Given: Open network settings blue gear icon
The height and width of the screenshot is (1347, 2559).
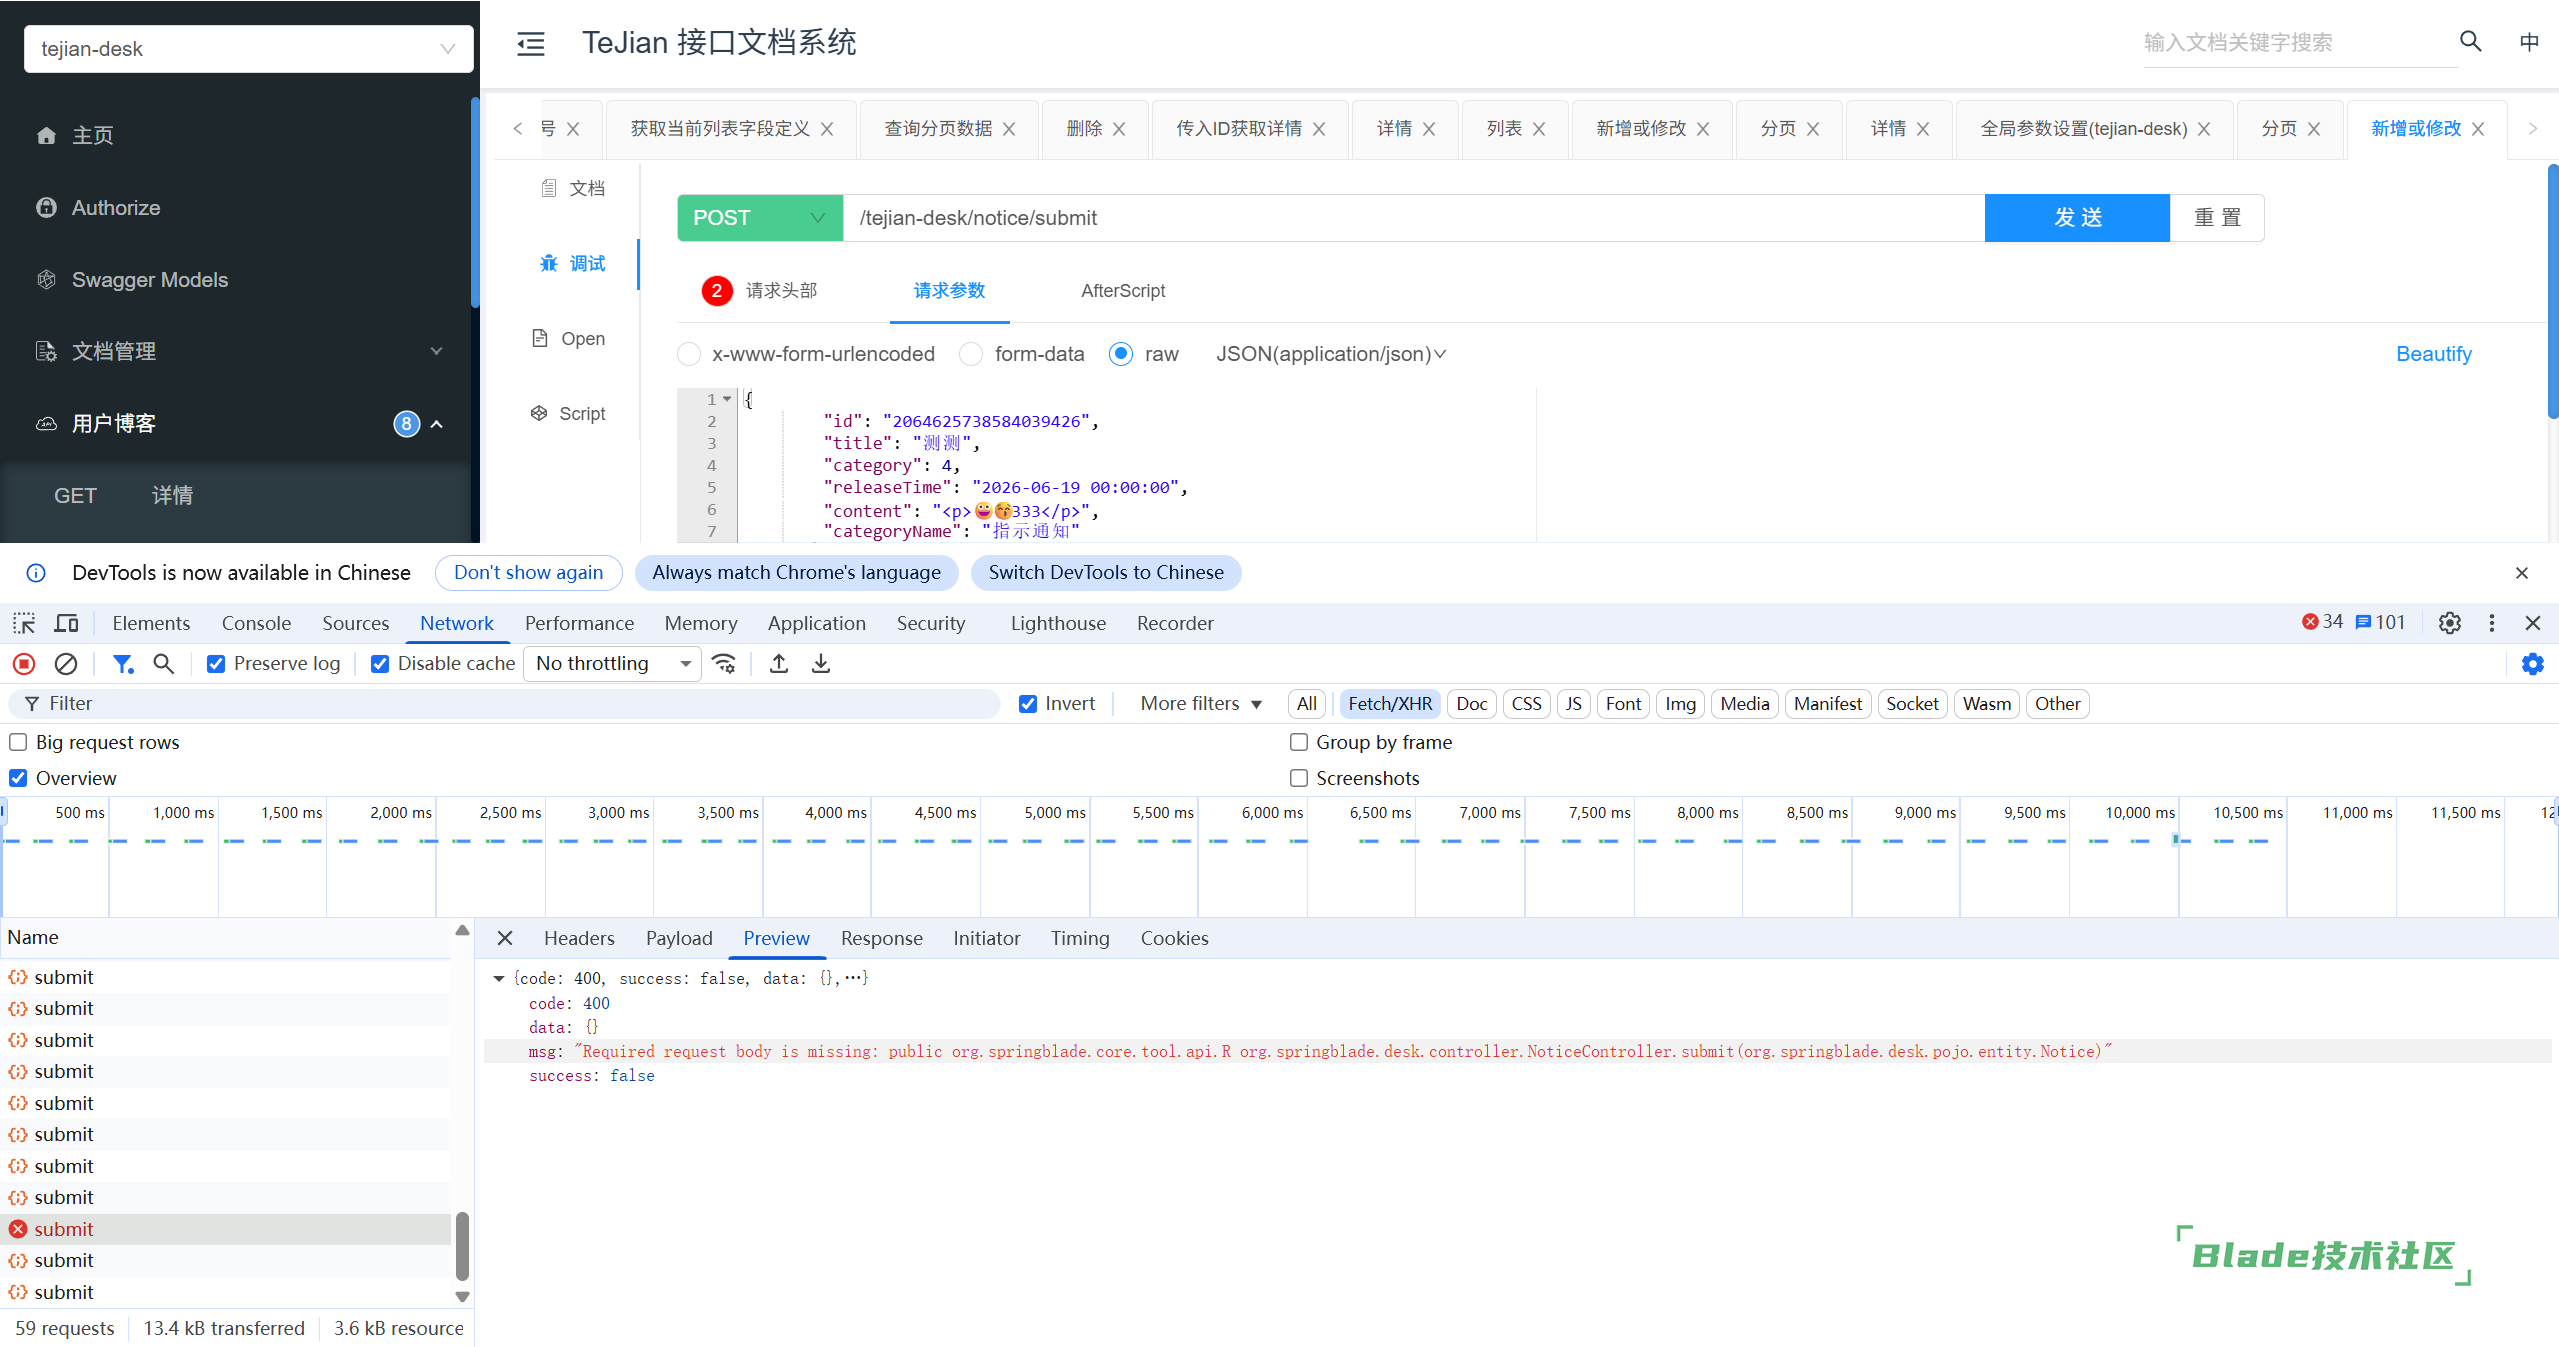Looking at the screenshot, I should pyautogui.click(x=2533, y=663).
